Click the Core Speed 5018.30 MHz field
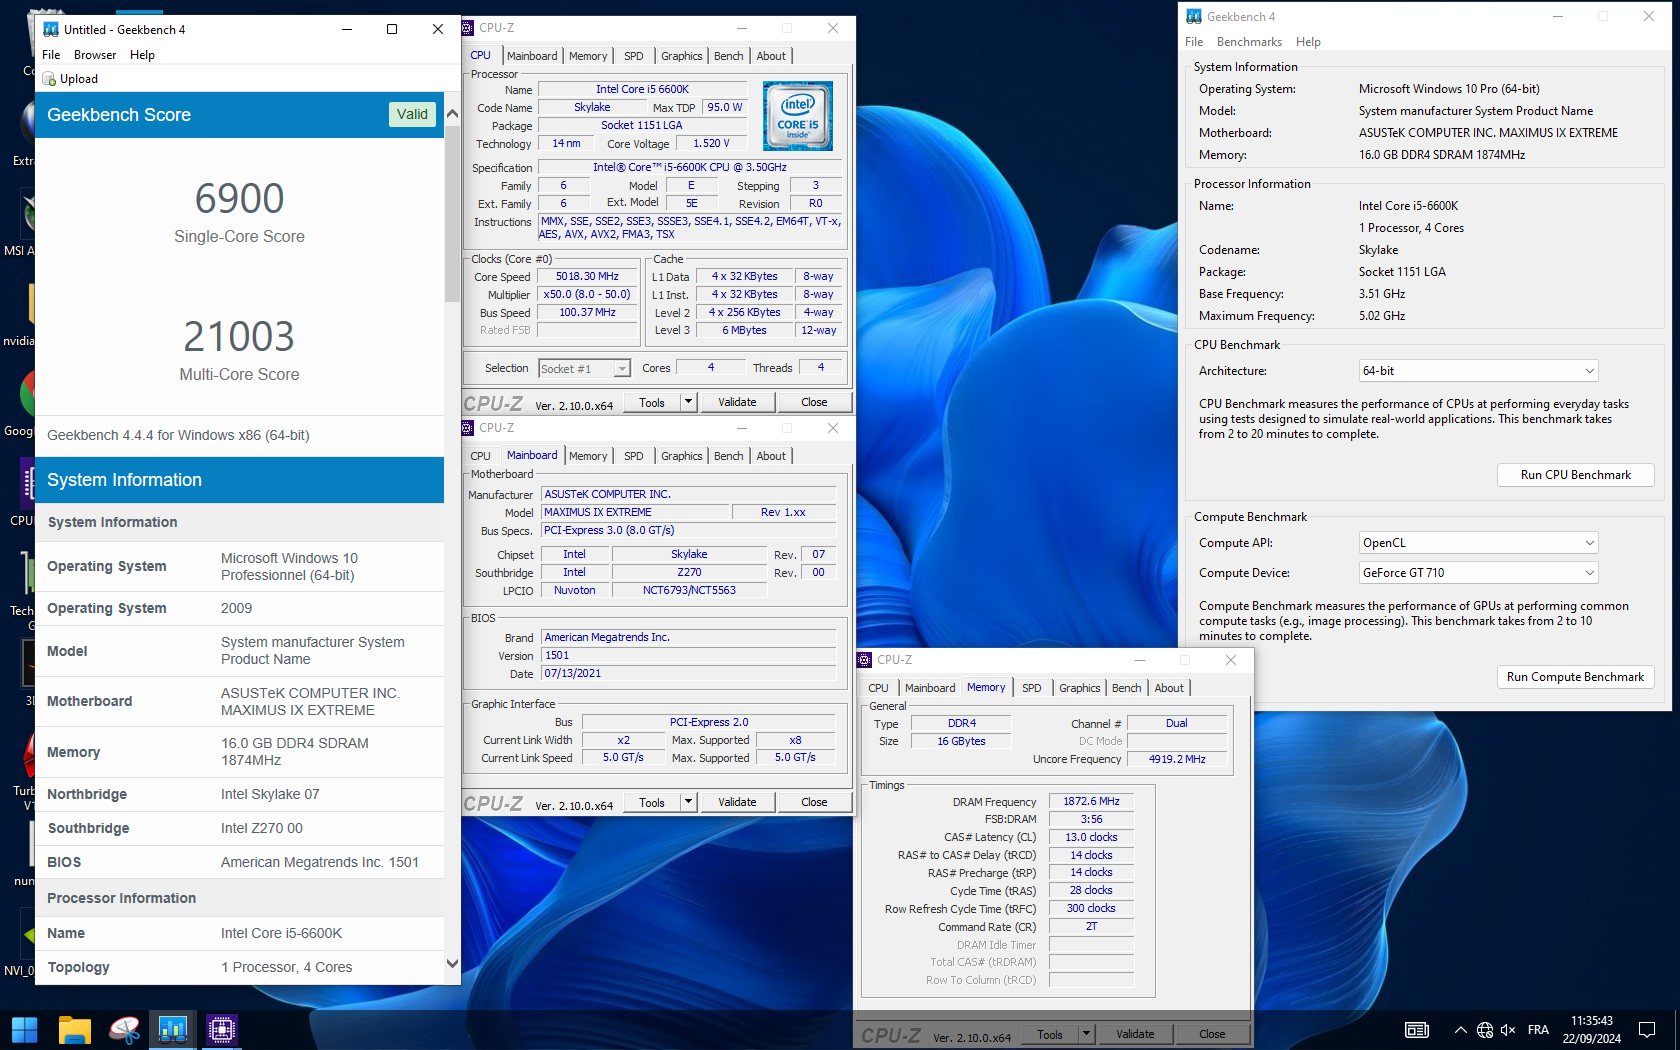This screenshot has width=1680, height=1050. 587,277
